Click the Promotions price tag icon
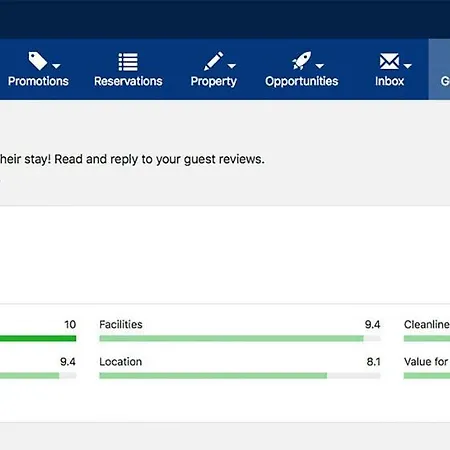This screenshot has height=450, width=450. 38,61
